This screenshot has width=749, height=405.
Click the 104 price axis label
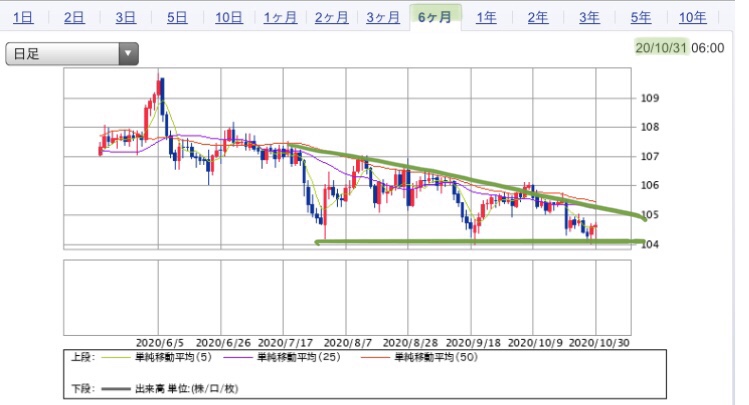click(x=650, y=244)
